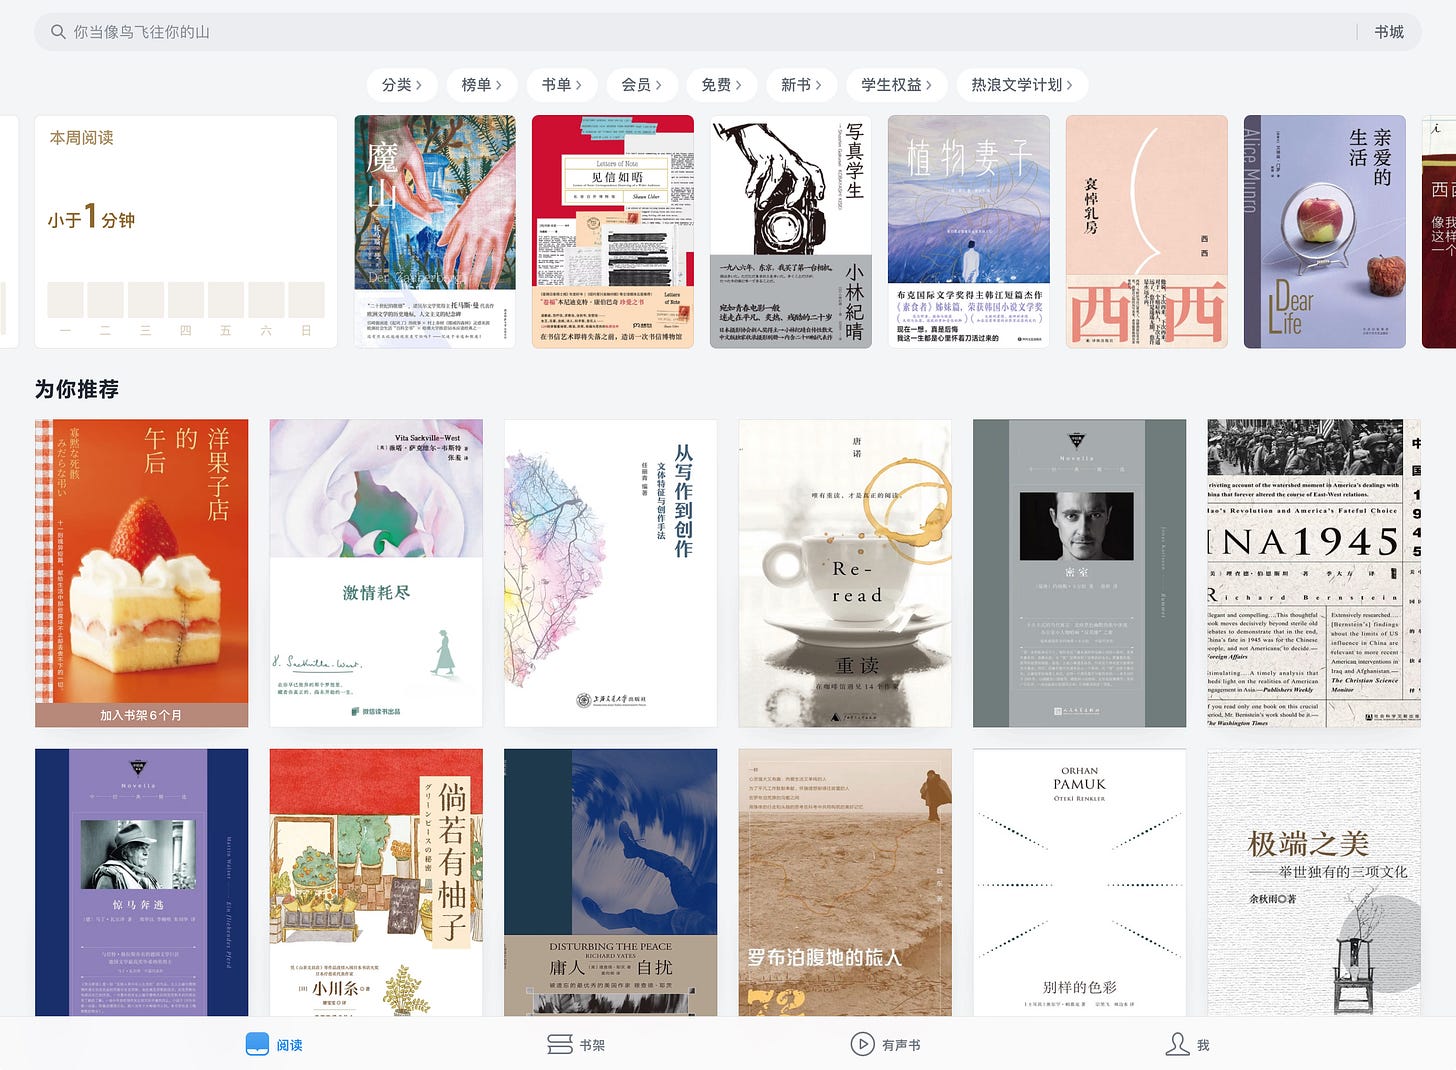Open the 见信如晤 book cover
This screenshot has width=1456, height=1070.
click(613, 232)
